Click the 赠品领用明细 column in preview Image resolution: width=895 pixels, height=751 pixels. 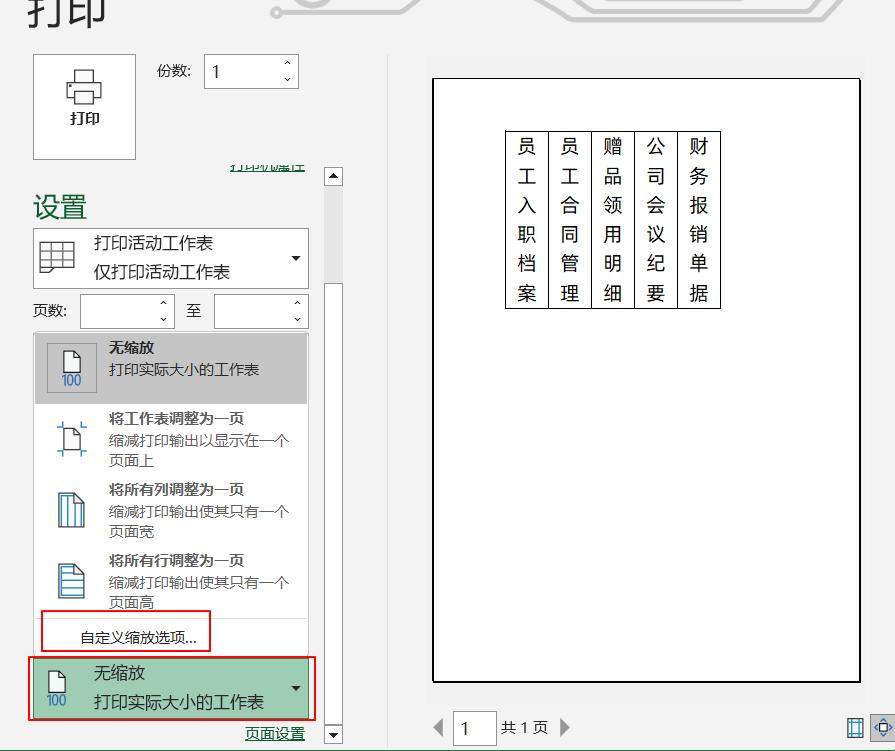(x=613, y=220)
